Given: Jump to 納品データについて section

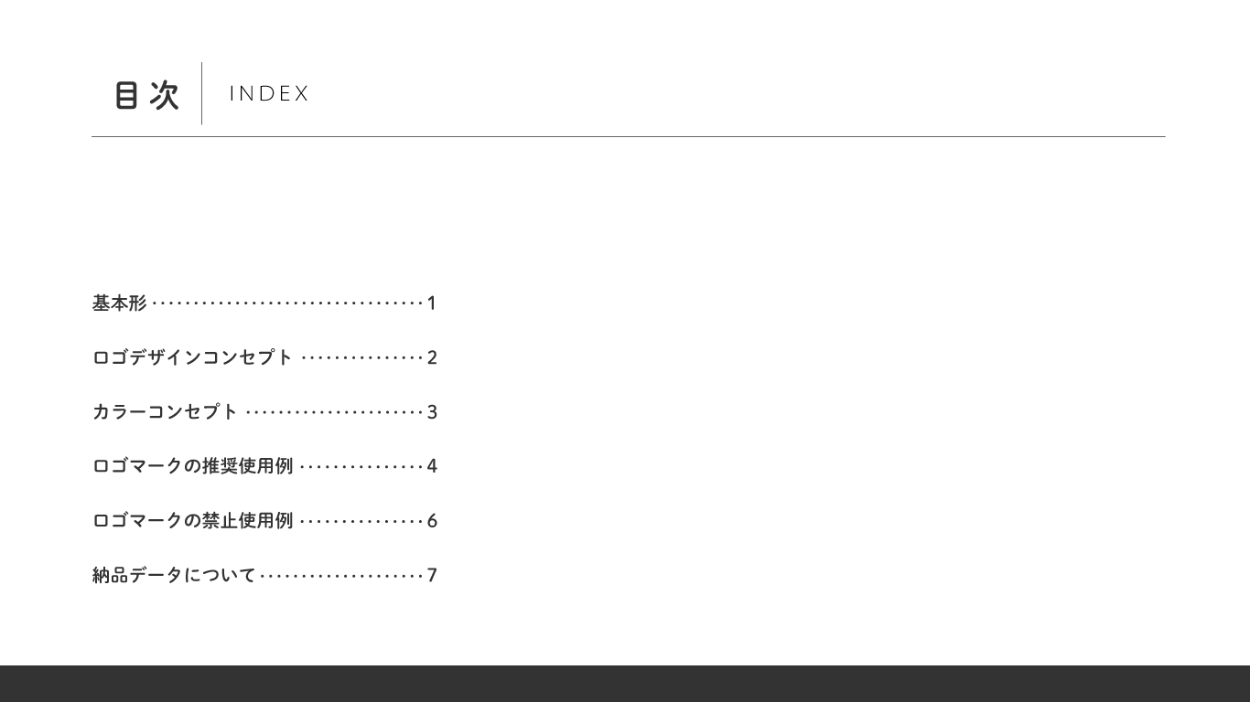Looking at the screenshot, I should tap(174, 575).
